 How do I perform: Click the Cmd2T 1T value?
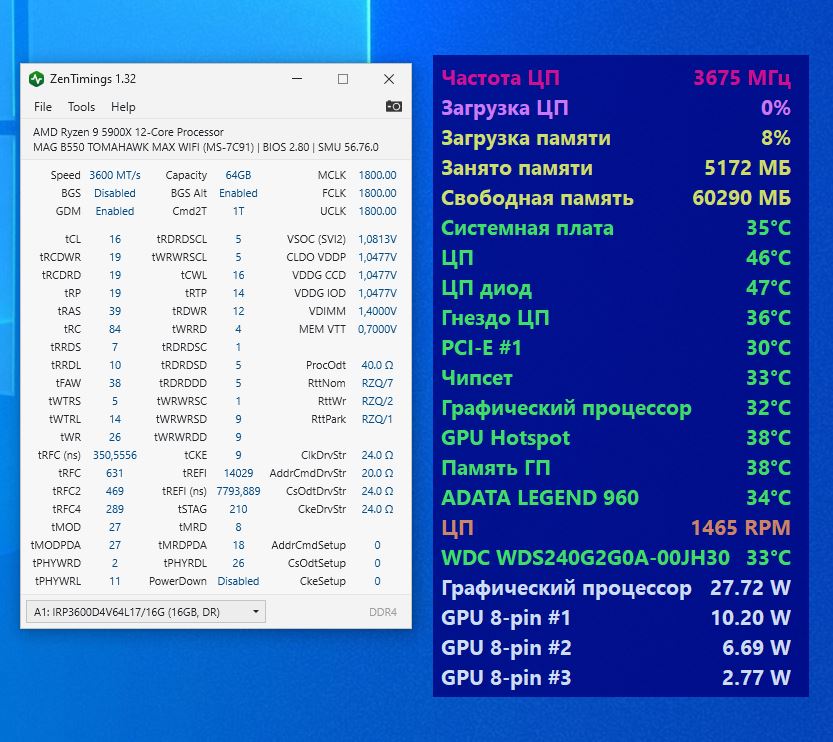238,211
